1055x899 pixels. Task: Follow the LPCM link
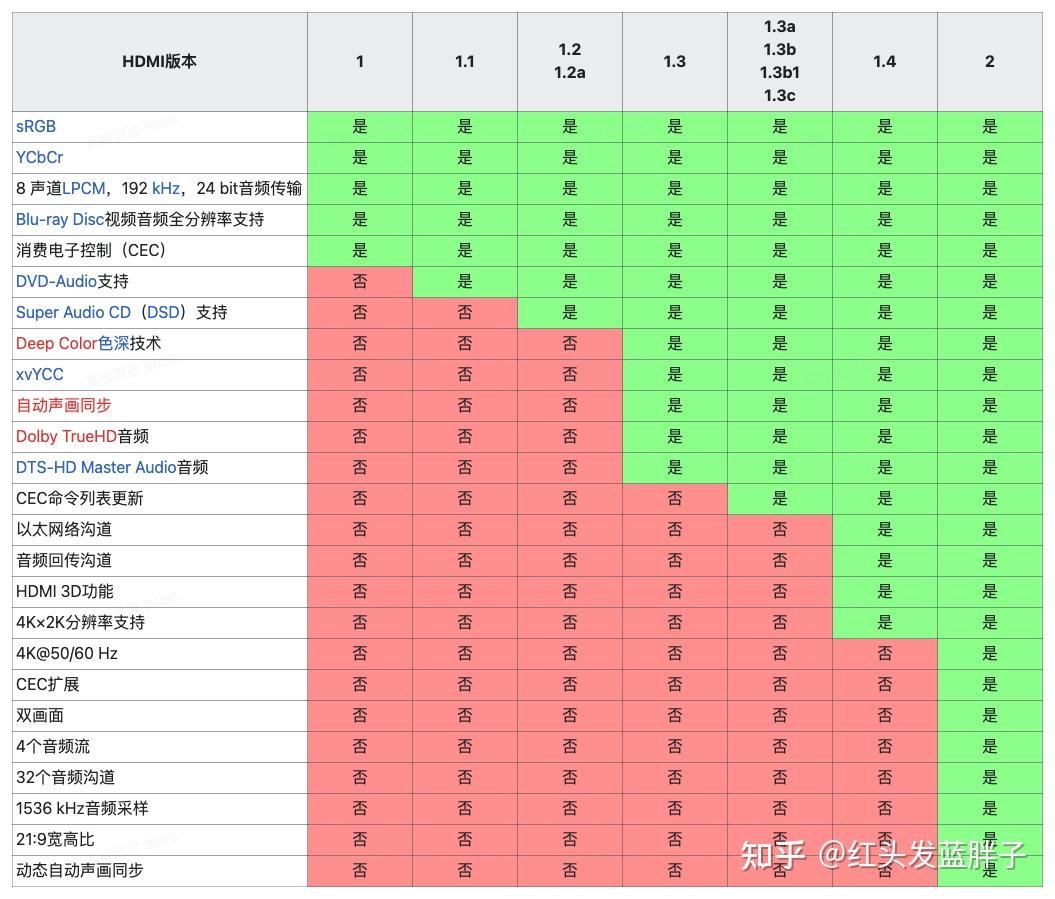point(83,188)
